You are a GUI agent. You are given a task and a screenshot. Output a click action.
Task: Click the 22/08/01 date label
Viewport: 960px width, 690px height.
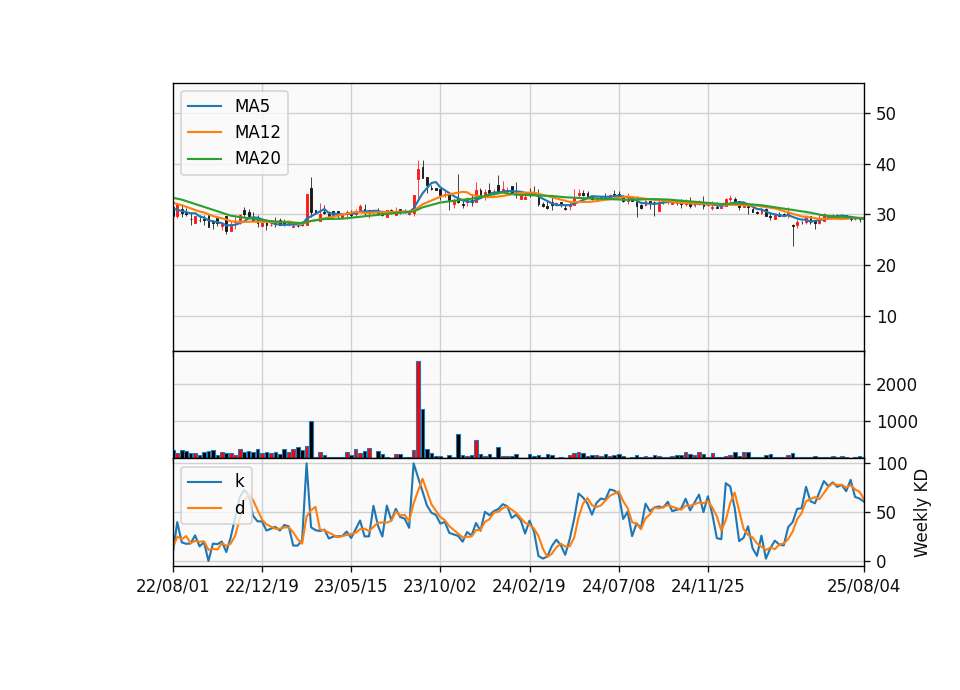[173, 586]
